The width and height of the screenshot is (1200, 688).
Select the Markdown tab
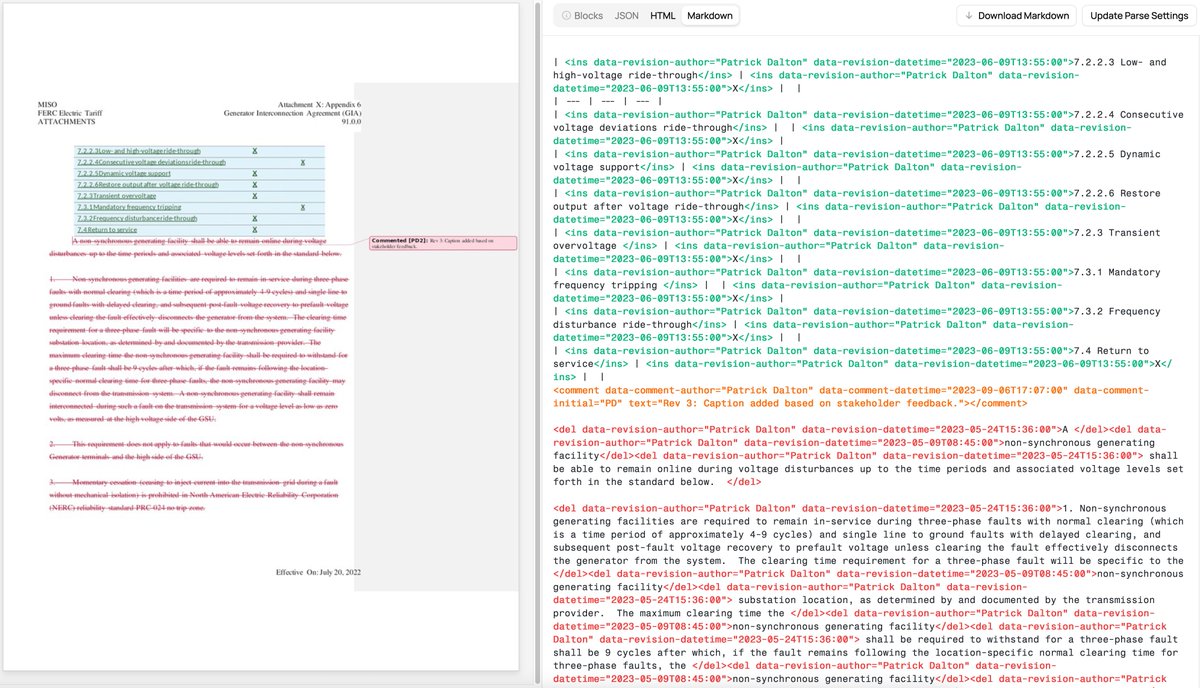pyautogui.click(x=709, y=15)
